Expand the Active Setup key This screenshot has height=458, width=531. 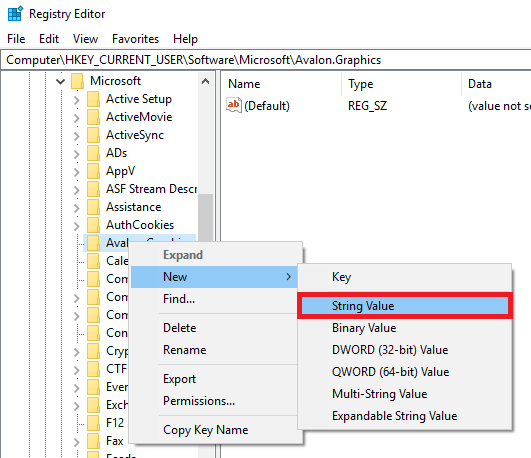77,100
